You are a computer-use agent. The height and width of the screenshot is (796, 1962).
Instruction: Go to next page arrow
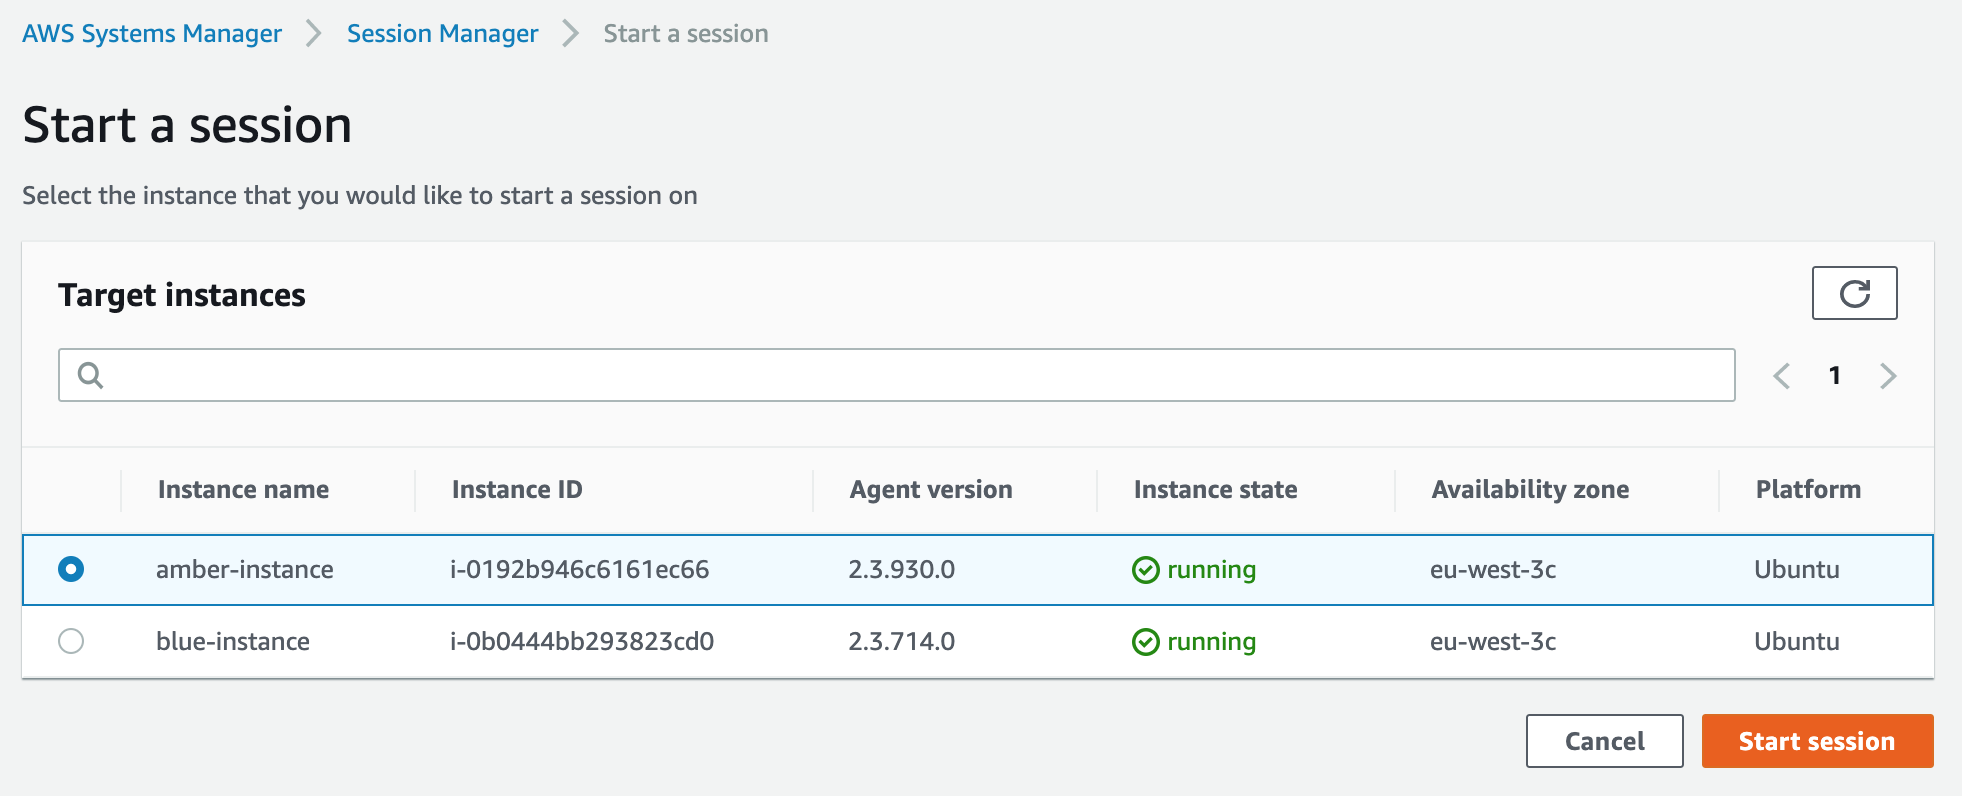pos(1887,376)
